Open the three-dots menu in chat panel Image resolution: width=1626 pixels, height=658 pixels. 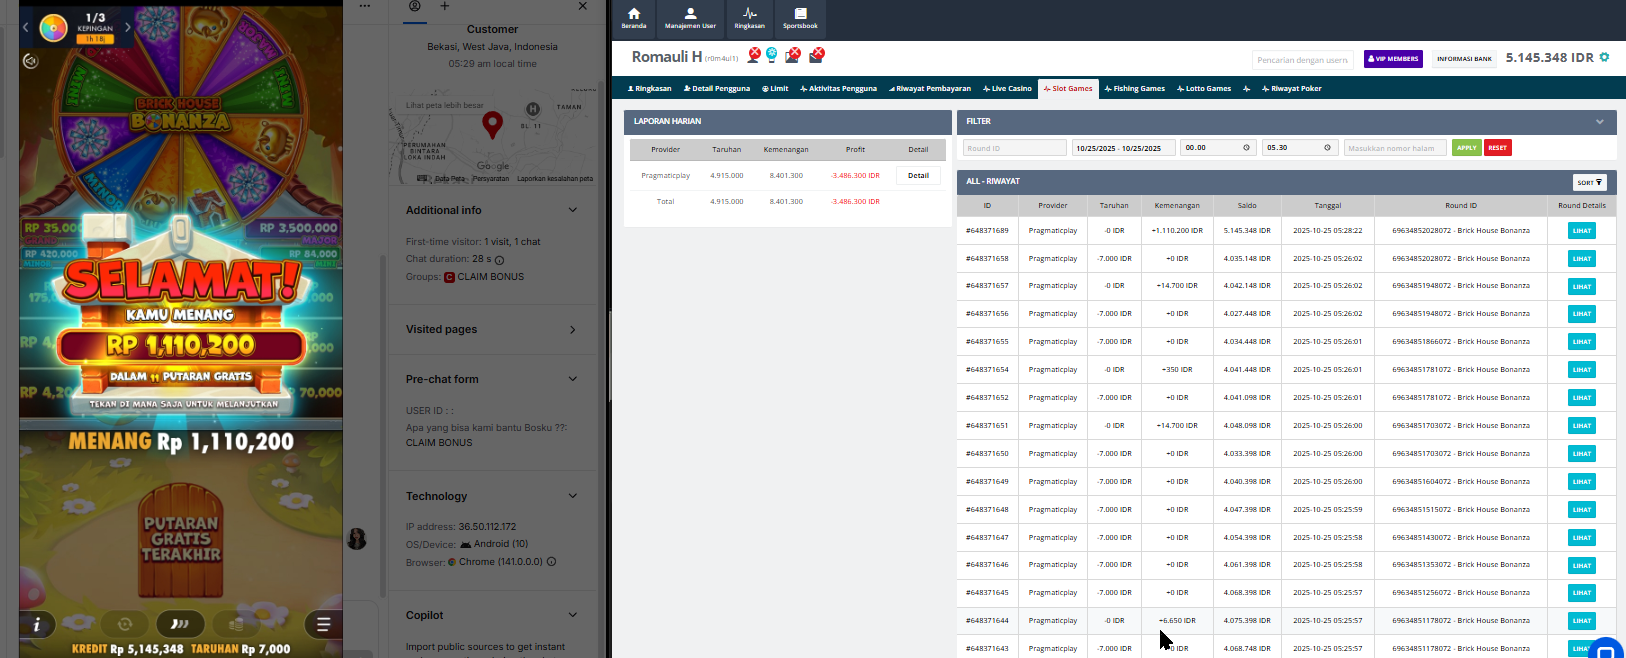click(365, 6)
